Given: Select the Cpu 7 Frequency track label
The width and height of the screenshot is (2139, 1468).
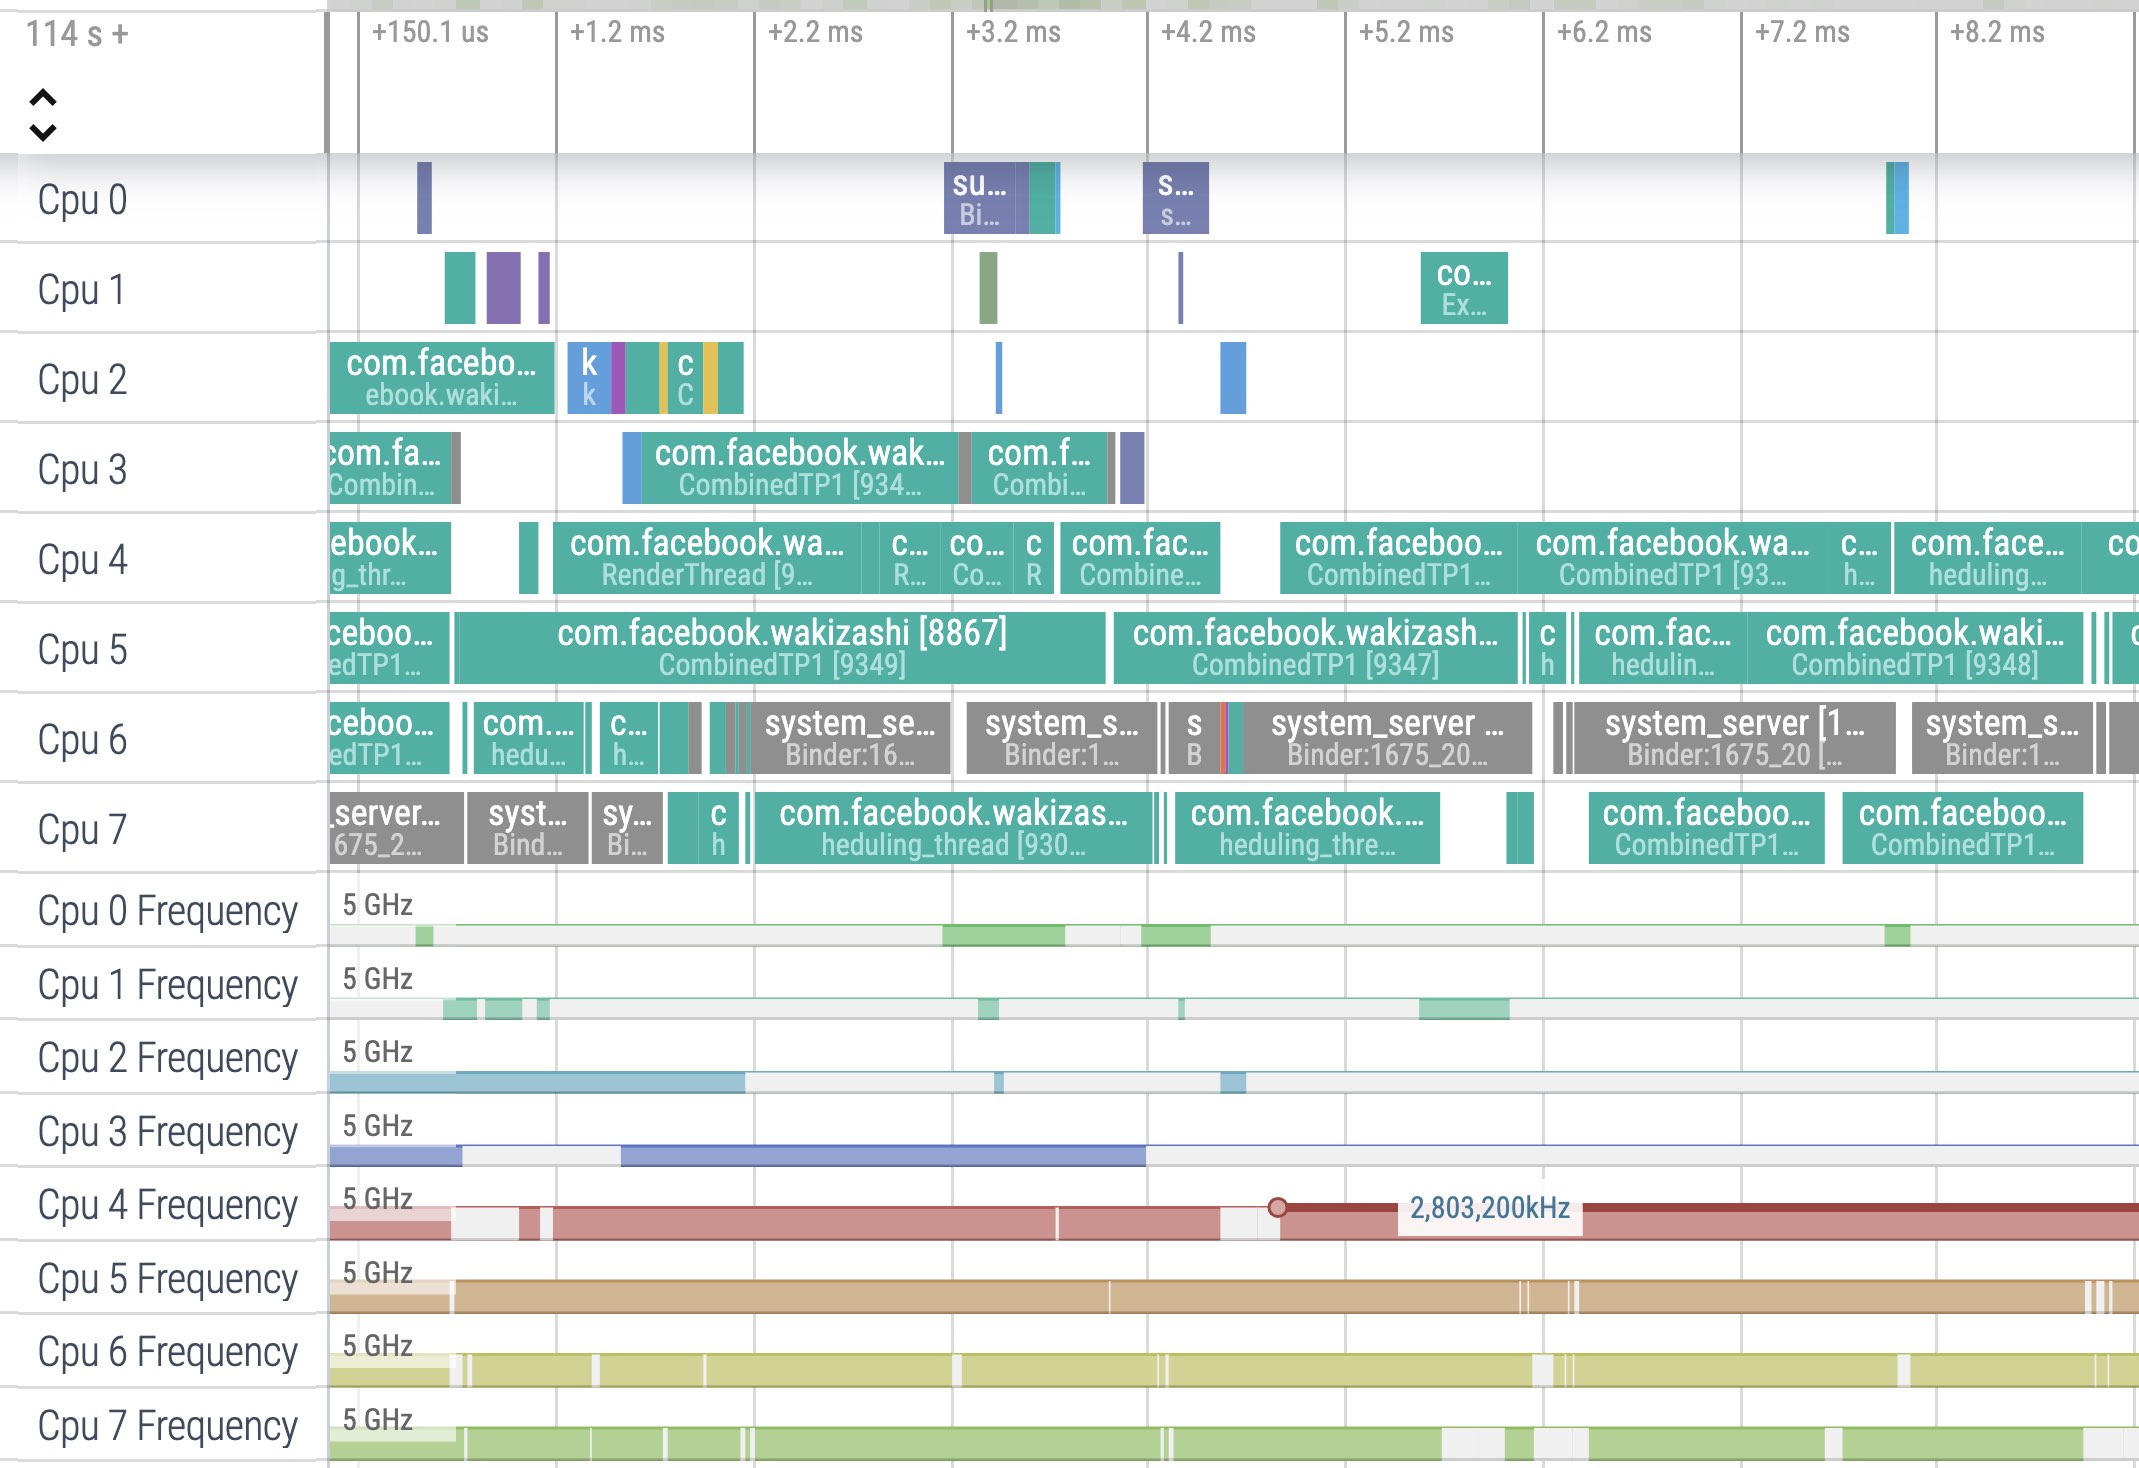Looking at the screenshot, I should tap(167, 1426).
